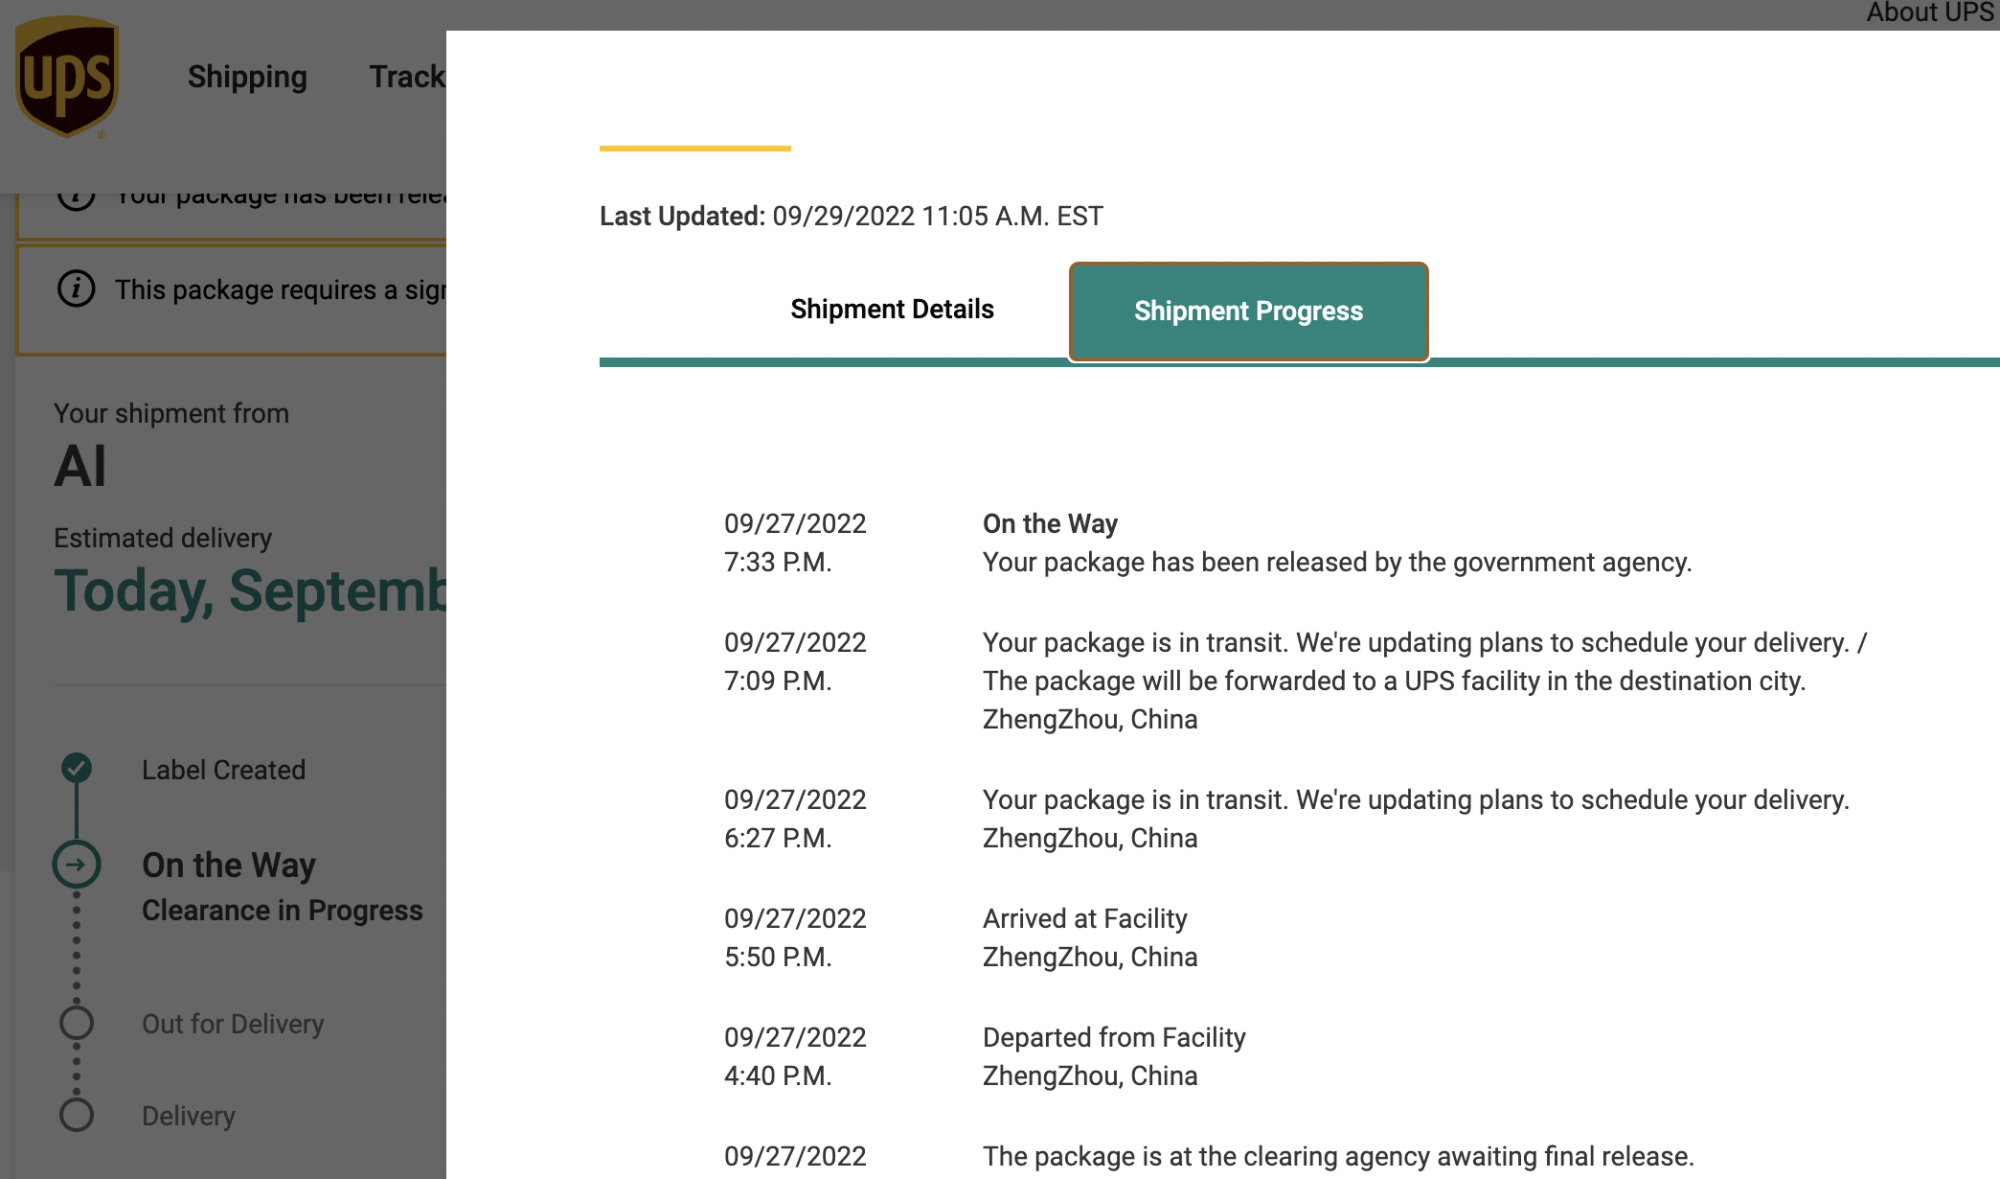Open the About UPS link
Viewport: 2000px width, 1179px height.
click(x=1929, y=13)
